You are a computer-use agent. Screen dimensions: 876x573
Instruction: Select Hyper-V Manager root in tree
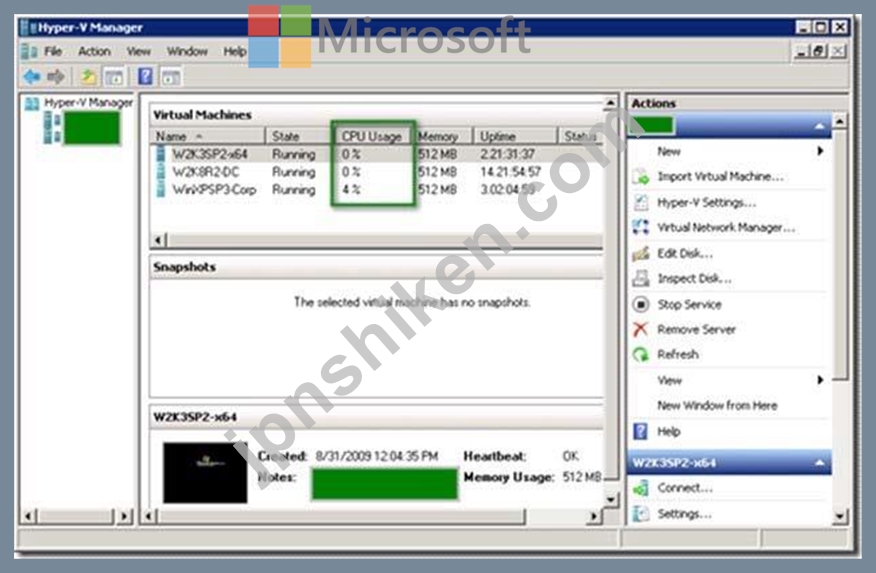point(88,103)
